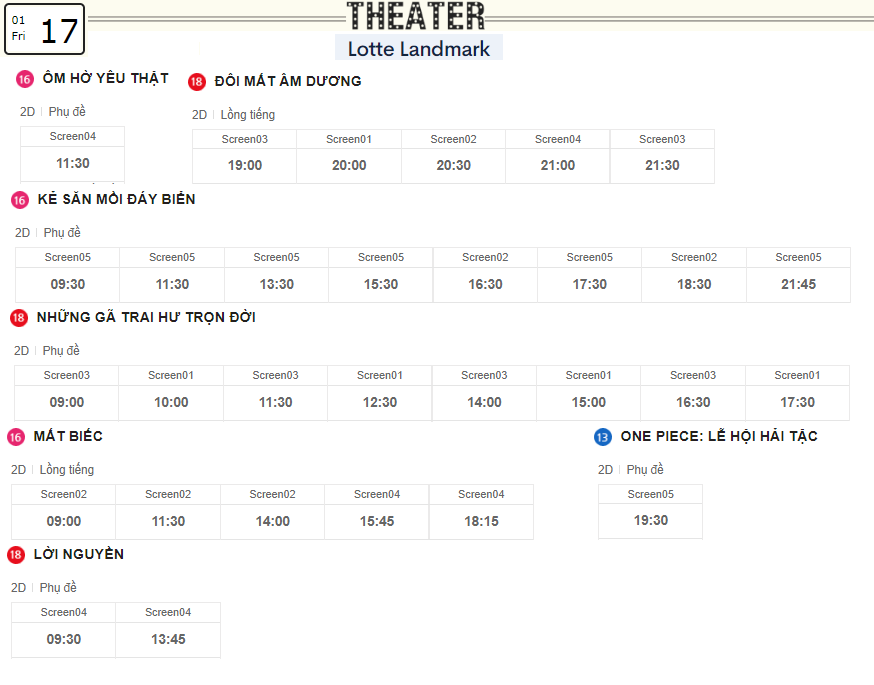Click the 18 rating badge for LỜI NGUYỀN
Viewport: 874px width, 685px height.
click(16, 555)
